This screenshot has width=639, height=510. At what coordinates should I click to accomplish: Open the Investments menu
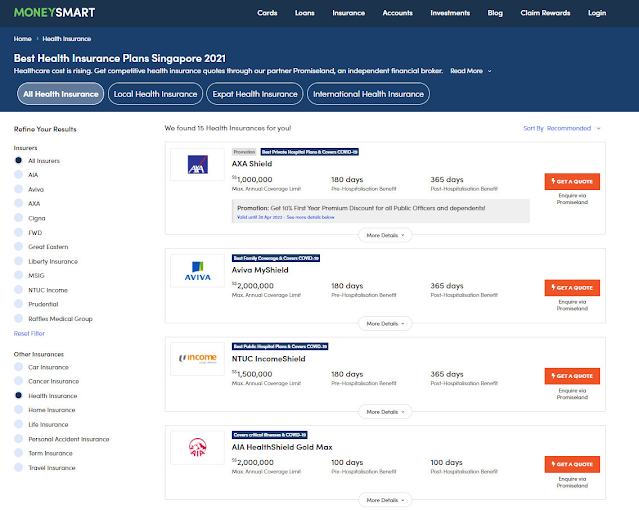point(450,13)
